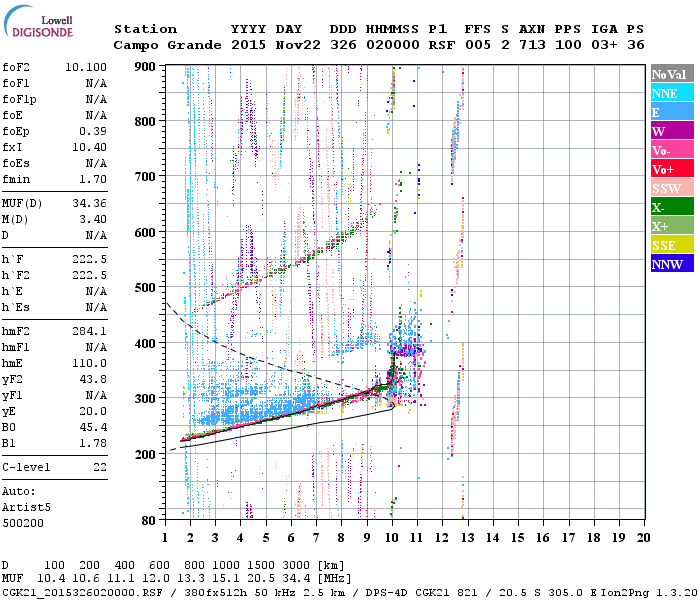
Task: Select the SSW legend swatch
Action: (672, 188)
